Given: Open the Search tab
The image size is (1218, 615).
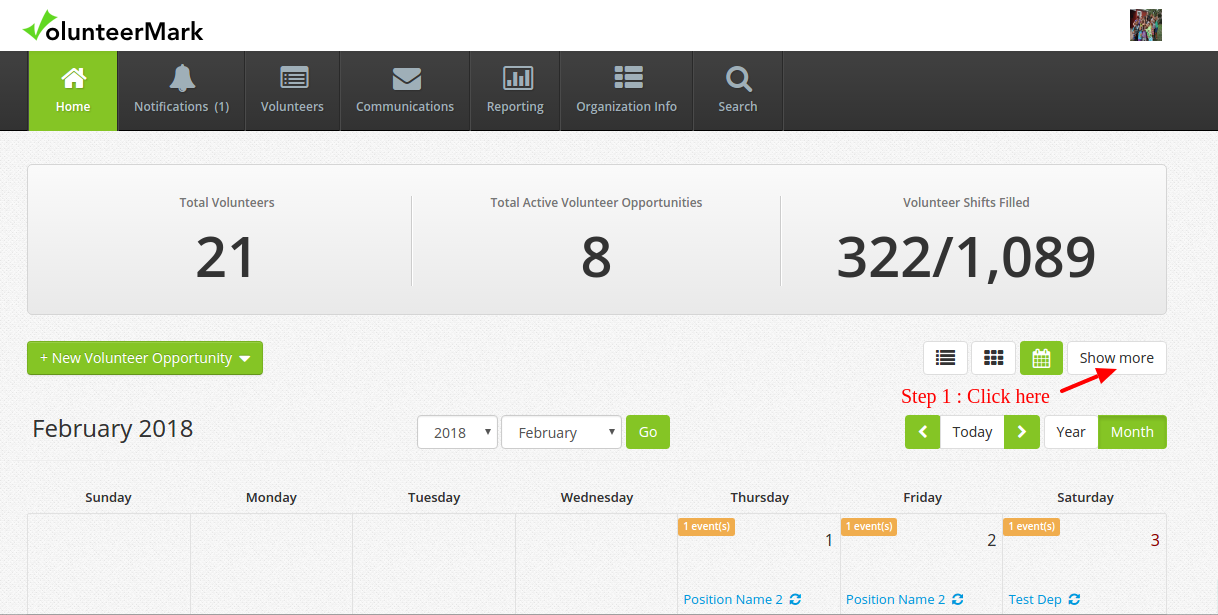Looking at the screenshot, I should [738, 91].
